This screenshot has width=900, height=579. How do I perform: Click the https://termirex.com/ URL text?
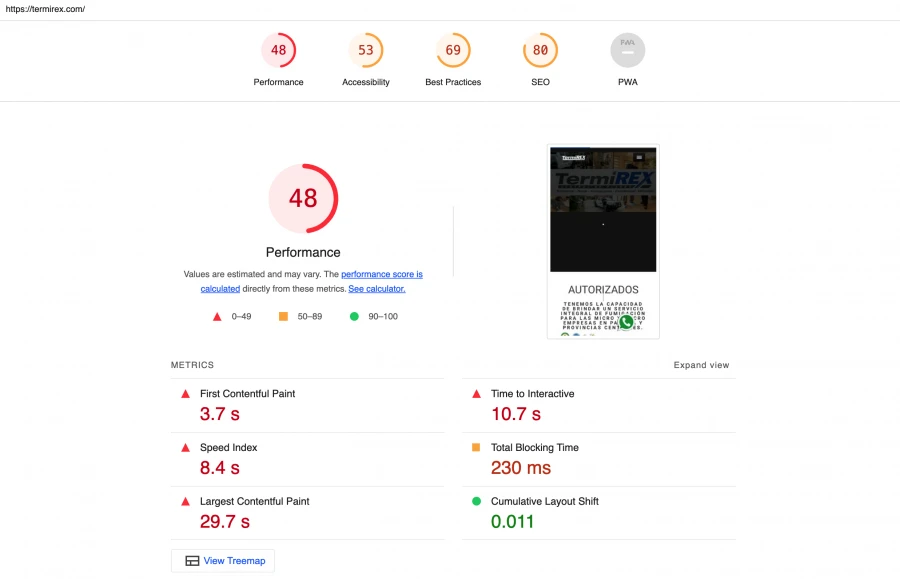45,9
